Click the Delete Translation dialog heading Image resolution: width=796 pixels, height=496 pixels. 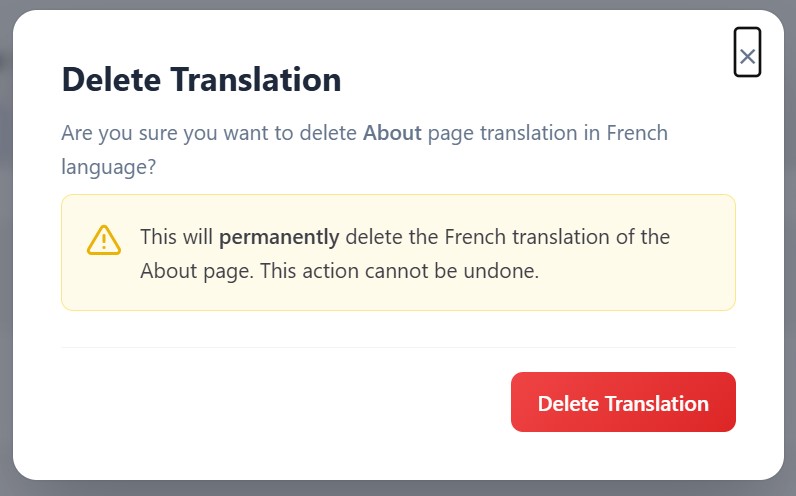pos(201,80)
